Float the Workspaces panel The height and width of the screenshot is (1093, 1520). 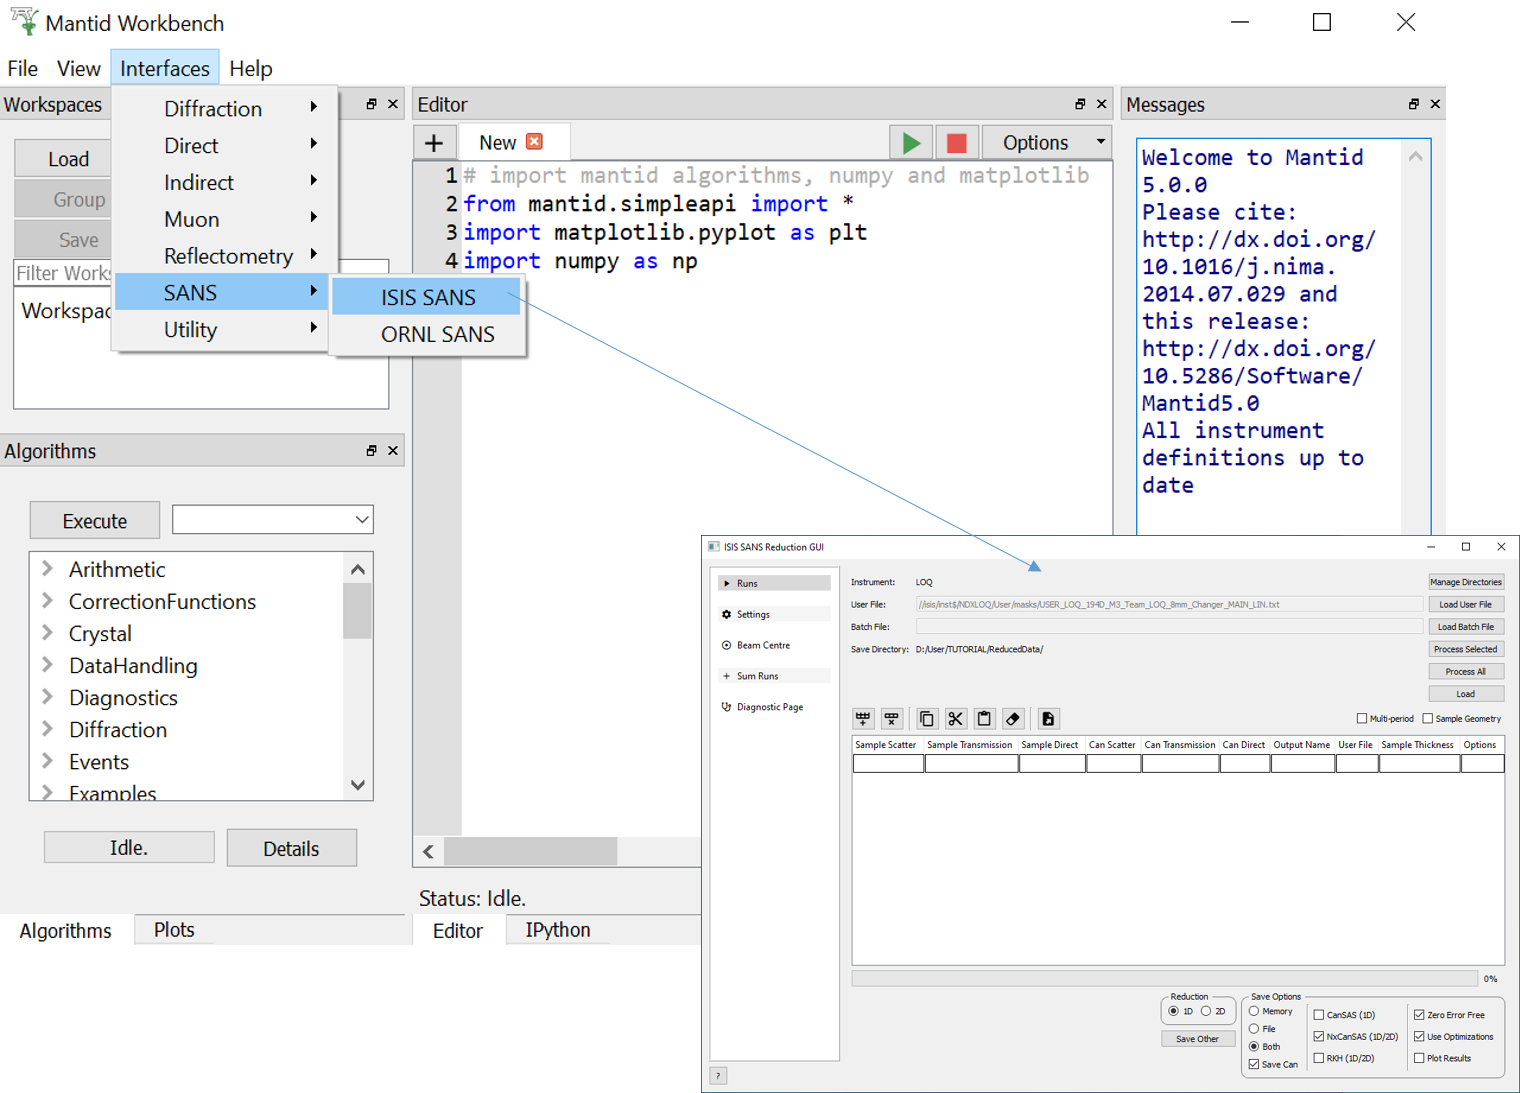pyautogui.click(x=371, y=104)
